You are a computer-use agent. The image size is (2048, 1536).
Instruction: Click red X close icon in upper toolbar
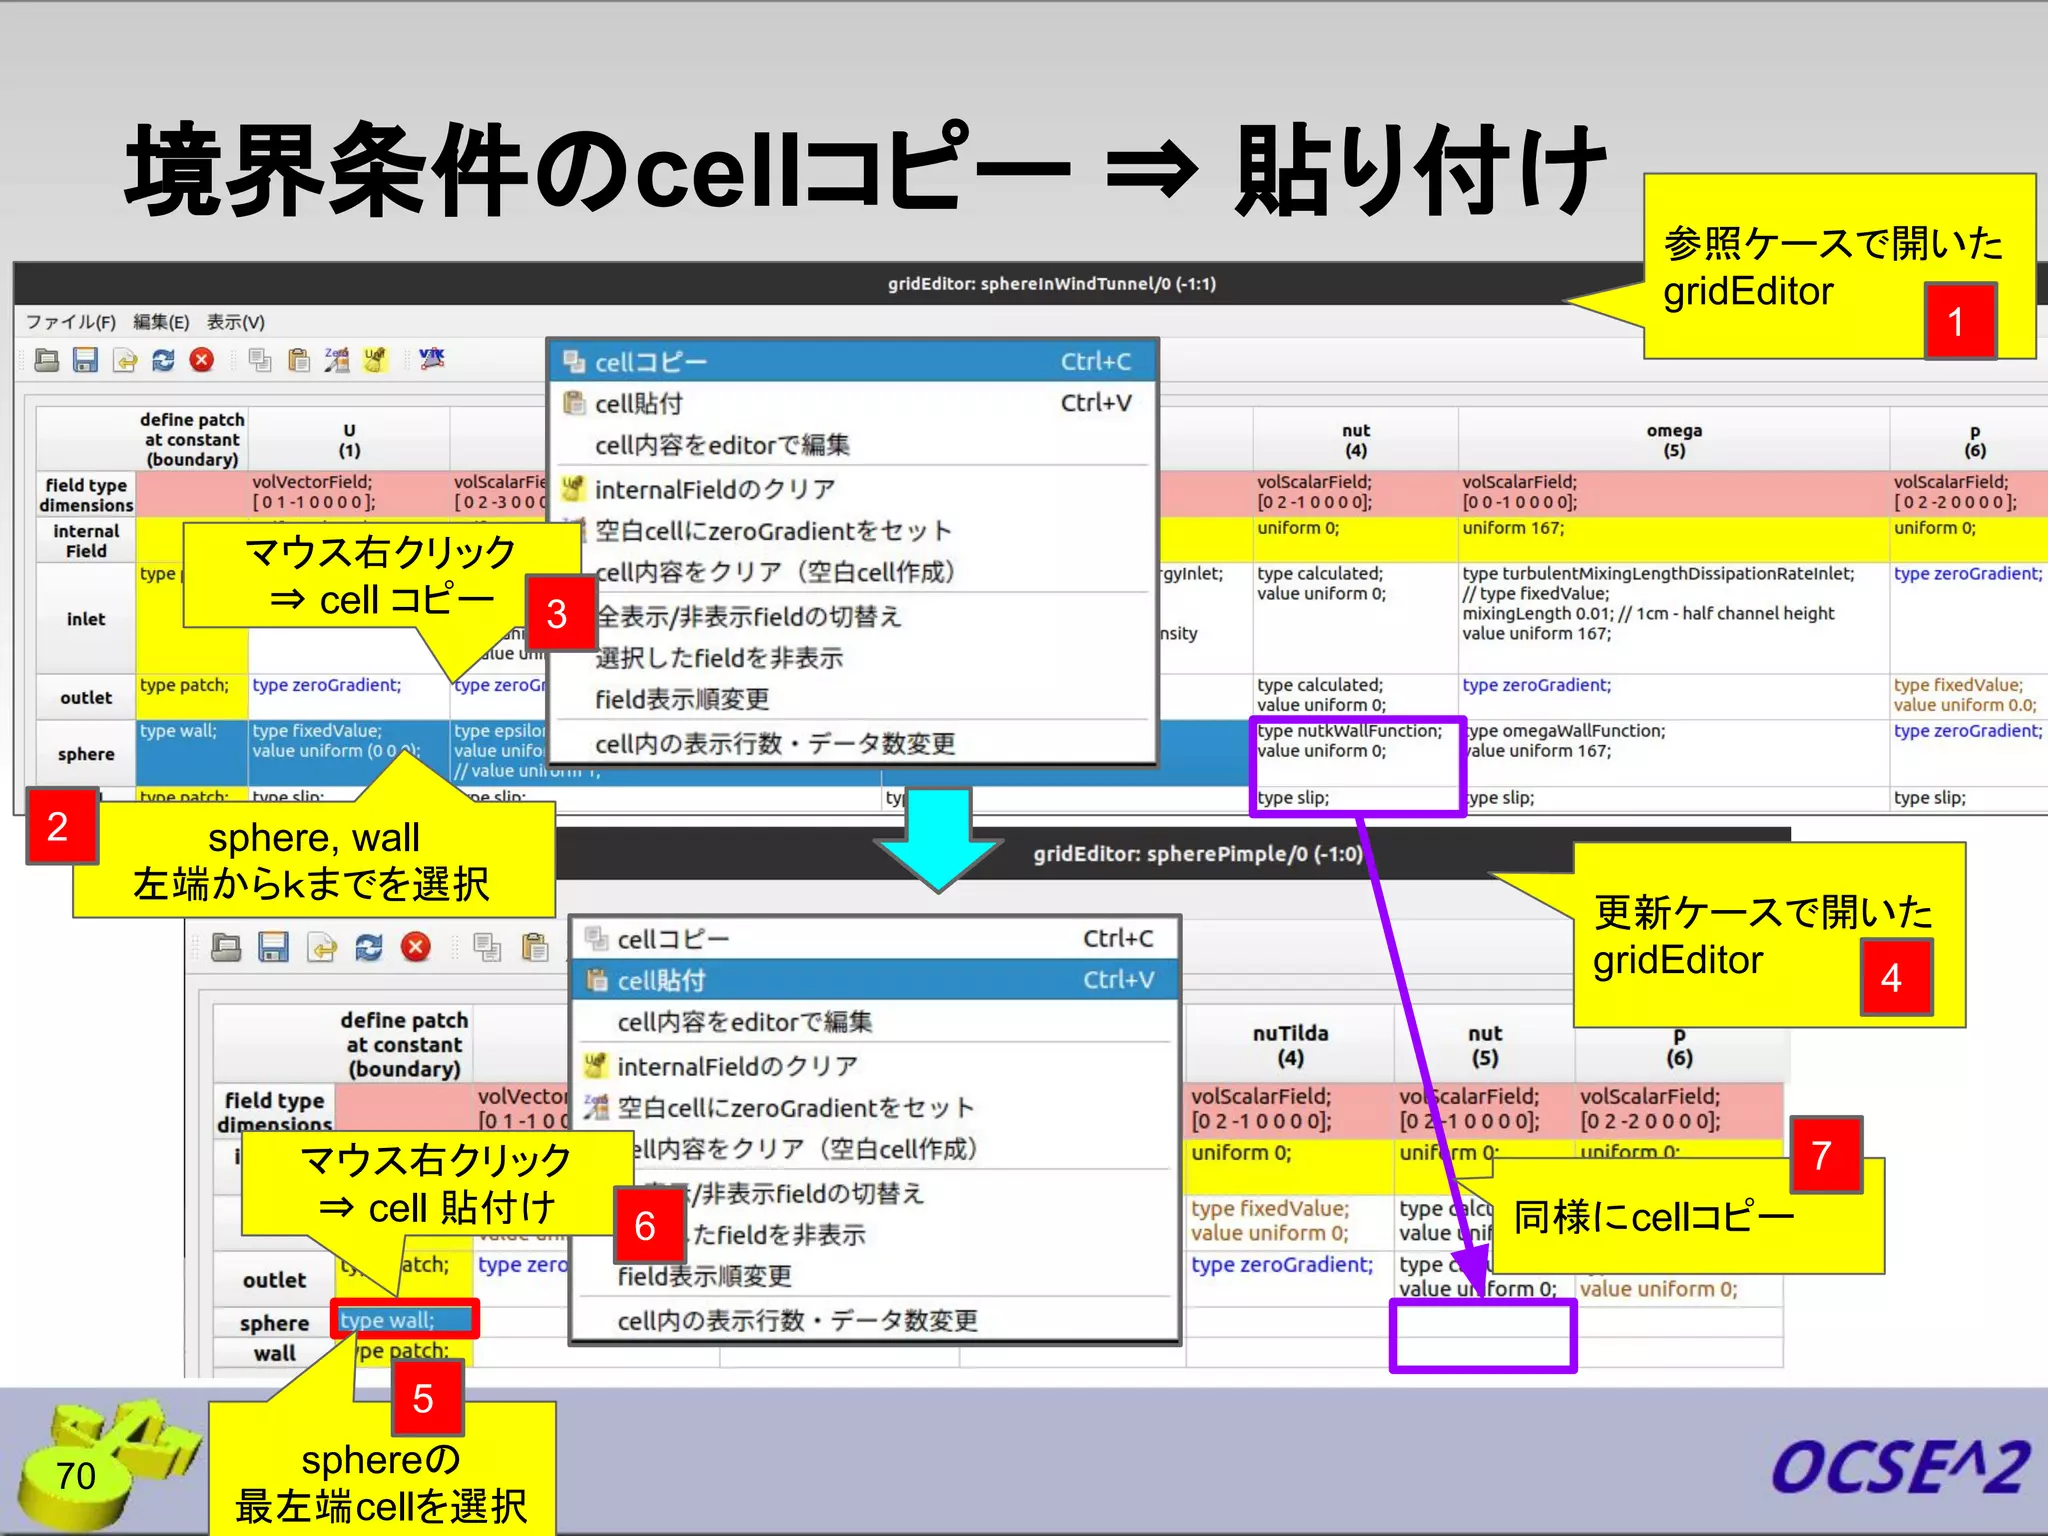point(202,360)
